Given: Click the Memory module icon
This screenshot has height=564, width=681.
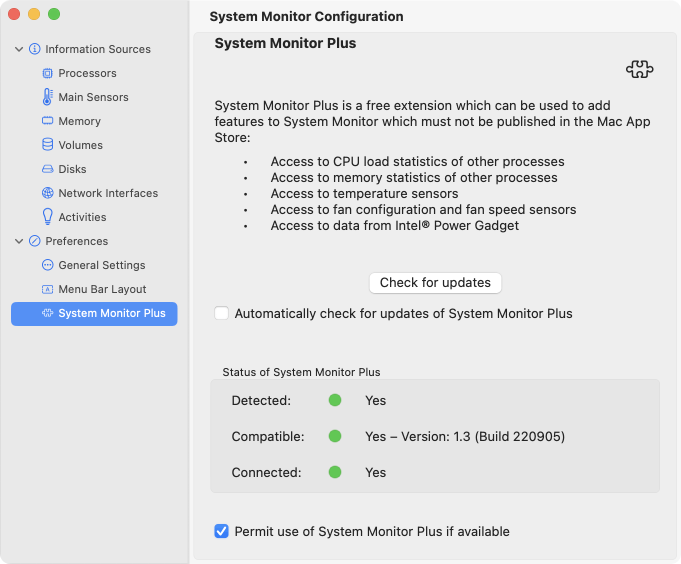Looking at the screenshot, I should (x=47, y=121).
